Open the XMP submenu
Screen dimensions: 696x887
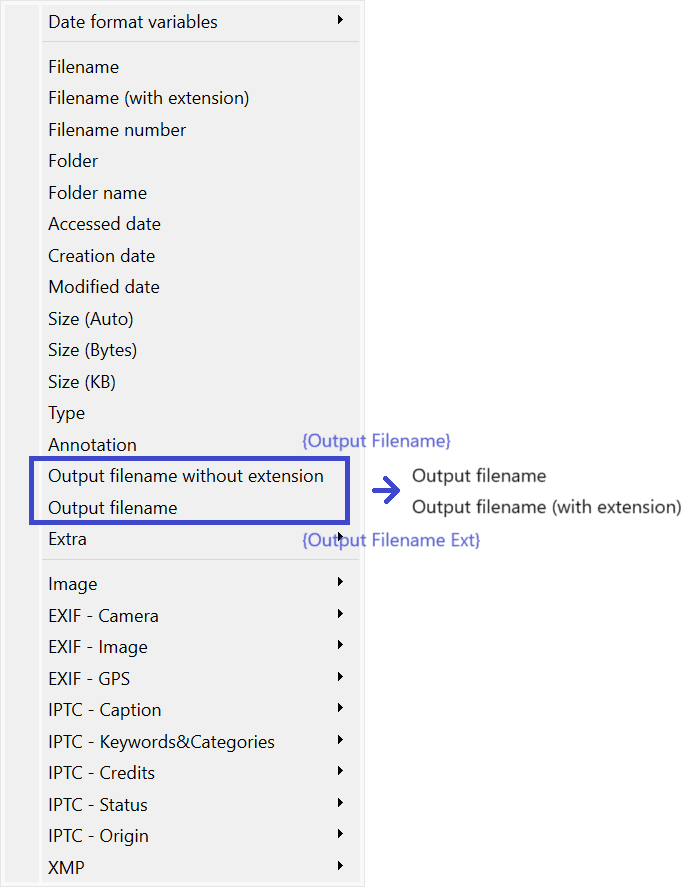pos(67,867)
